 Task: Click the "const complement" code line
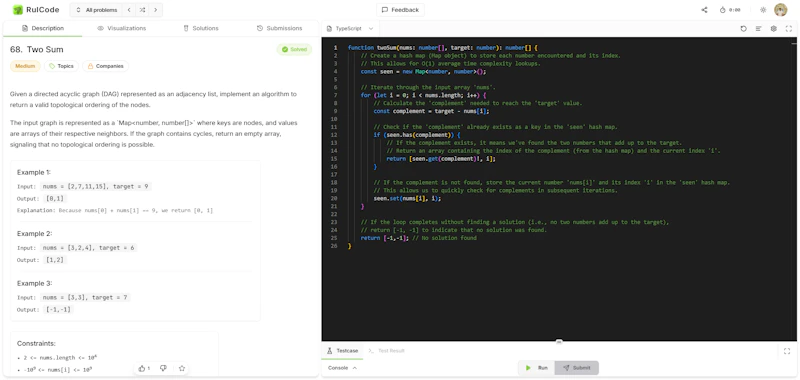click(432, 111)
